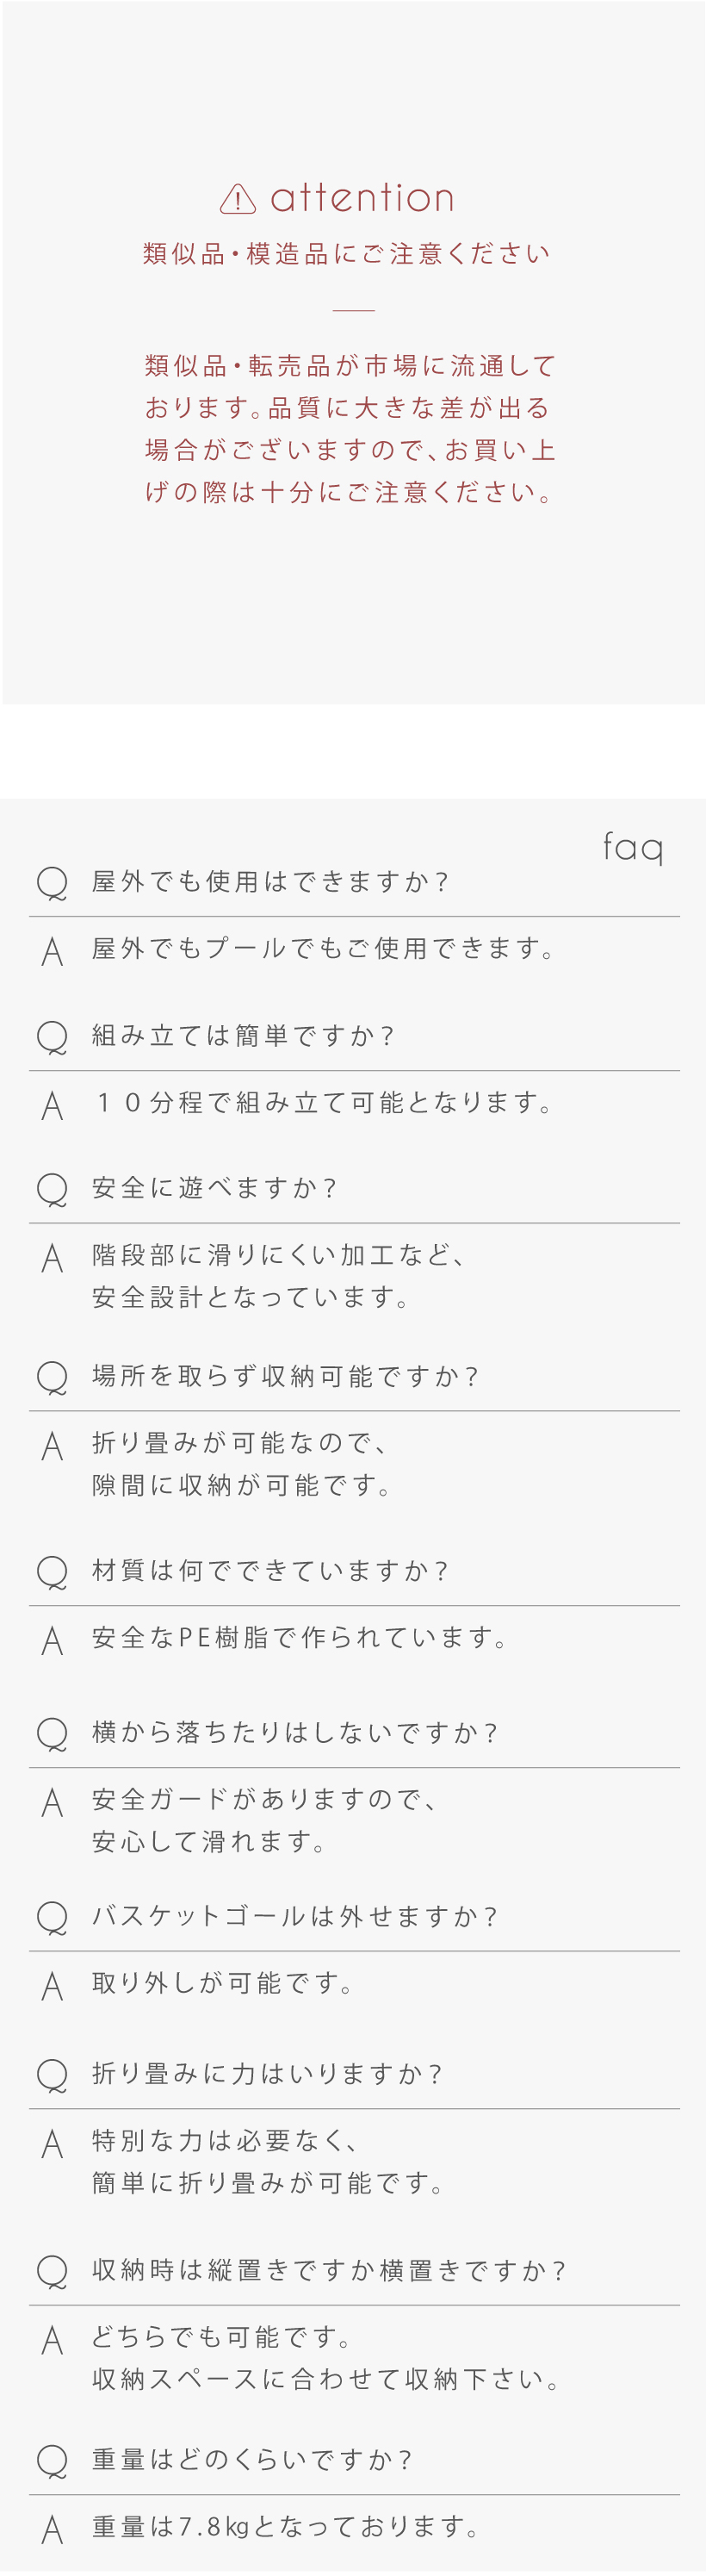Click the answer 10分程で組み立て可能となります
The height and width of the screenshot is (2576, 706).
point(323,1102)
